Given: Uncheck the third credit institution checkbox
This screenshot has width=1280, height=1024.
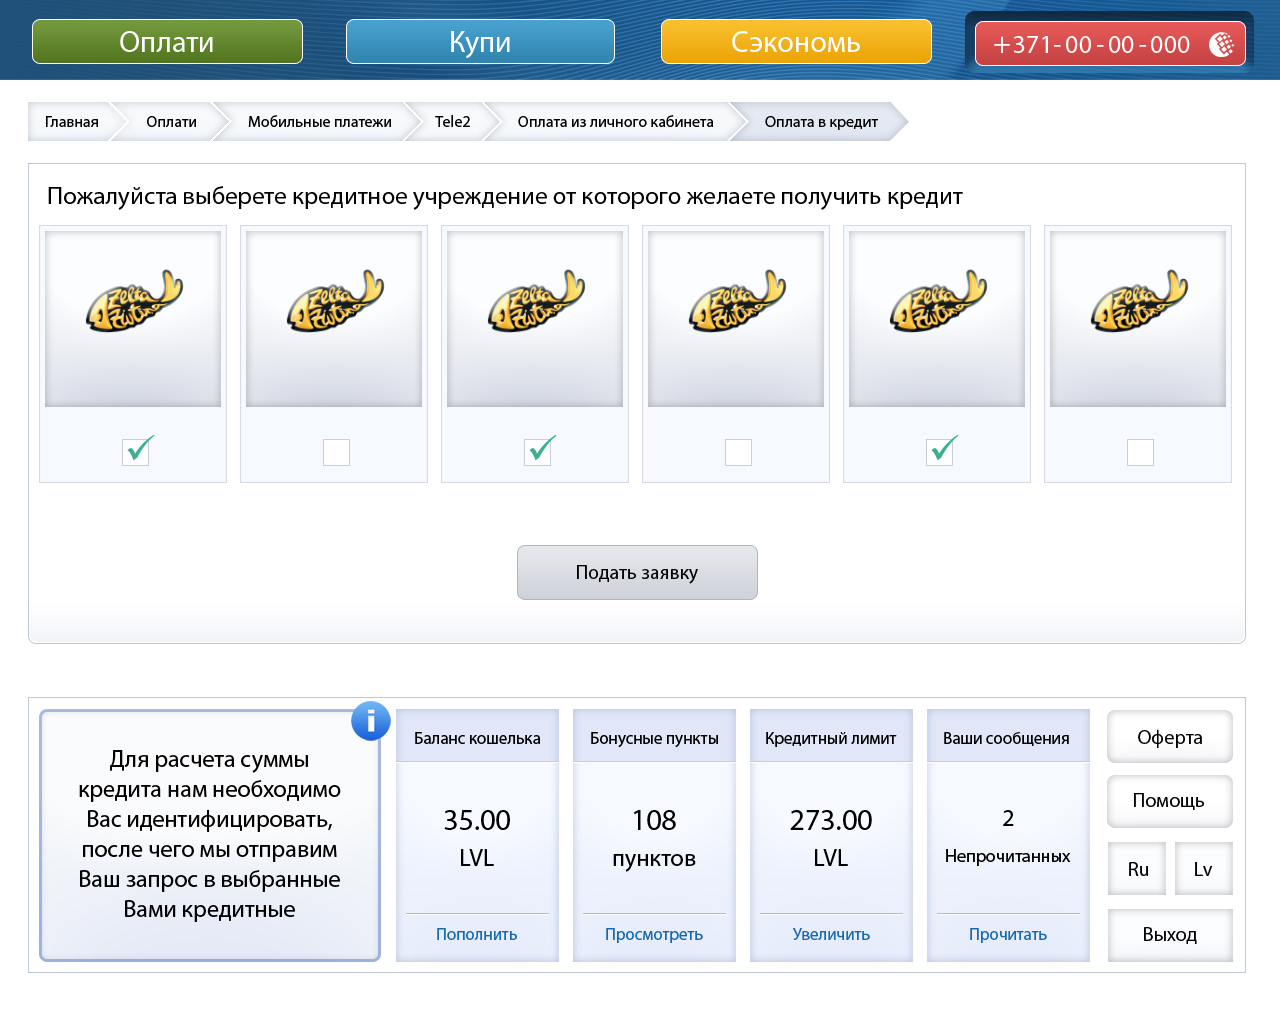Looking at the screenshot, I should (538, 452).
